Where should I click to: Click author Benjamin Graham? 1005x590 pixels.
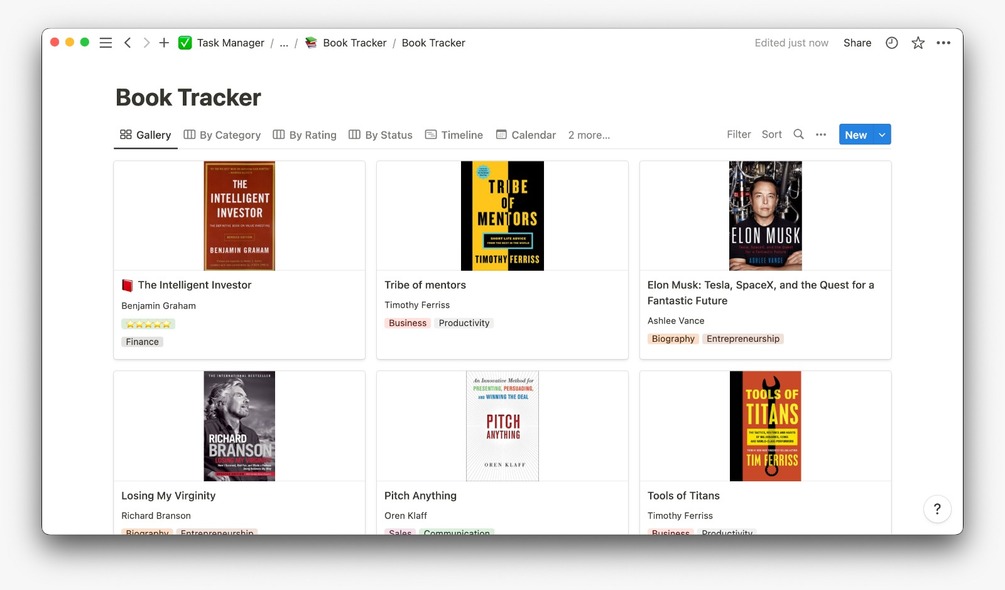click(x=158, y=306)
